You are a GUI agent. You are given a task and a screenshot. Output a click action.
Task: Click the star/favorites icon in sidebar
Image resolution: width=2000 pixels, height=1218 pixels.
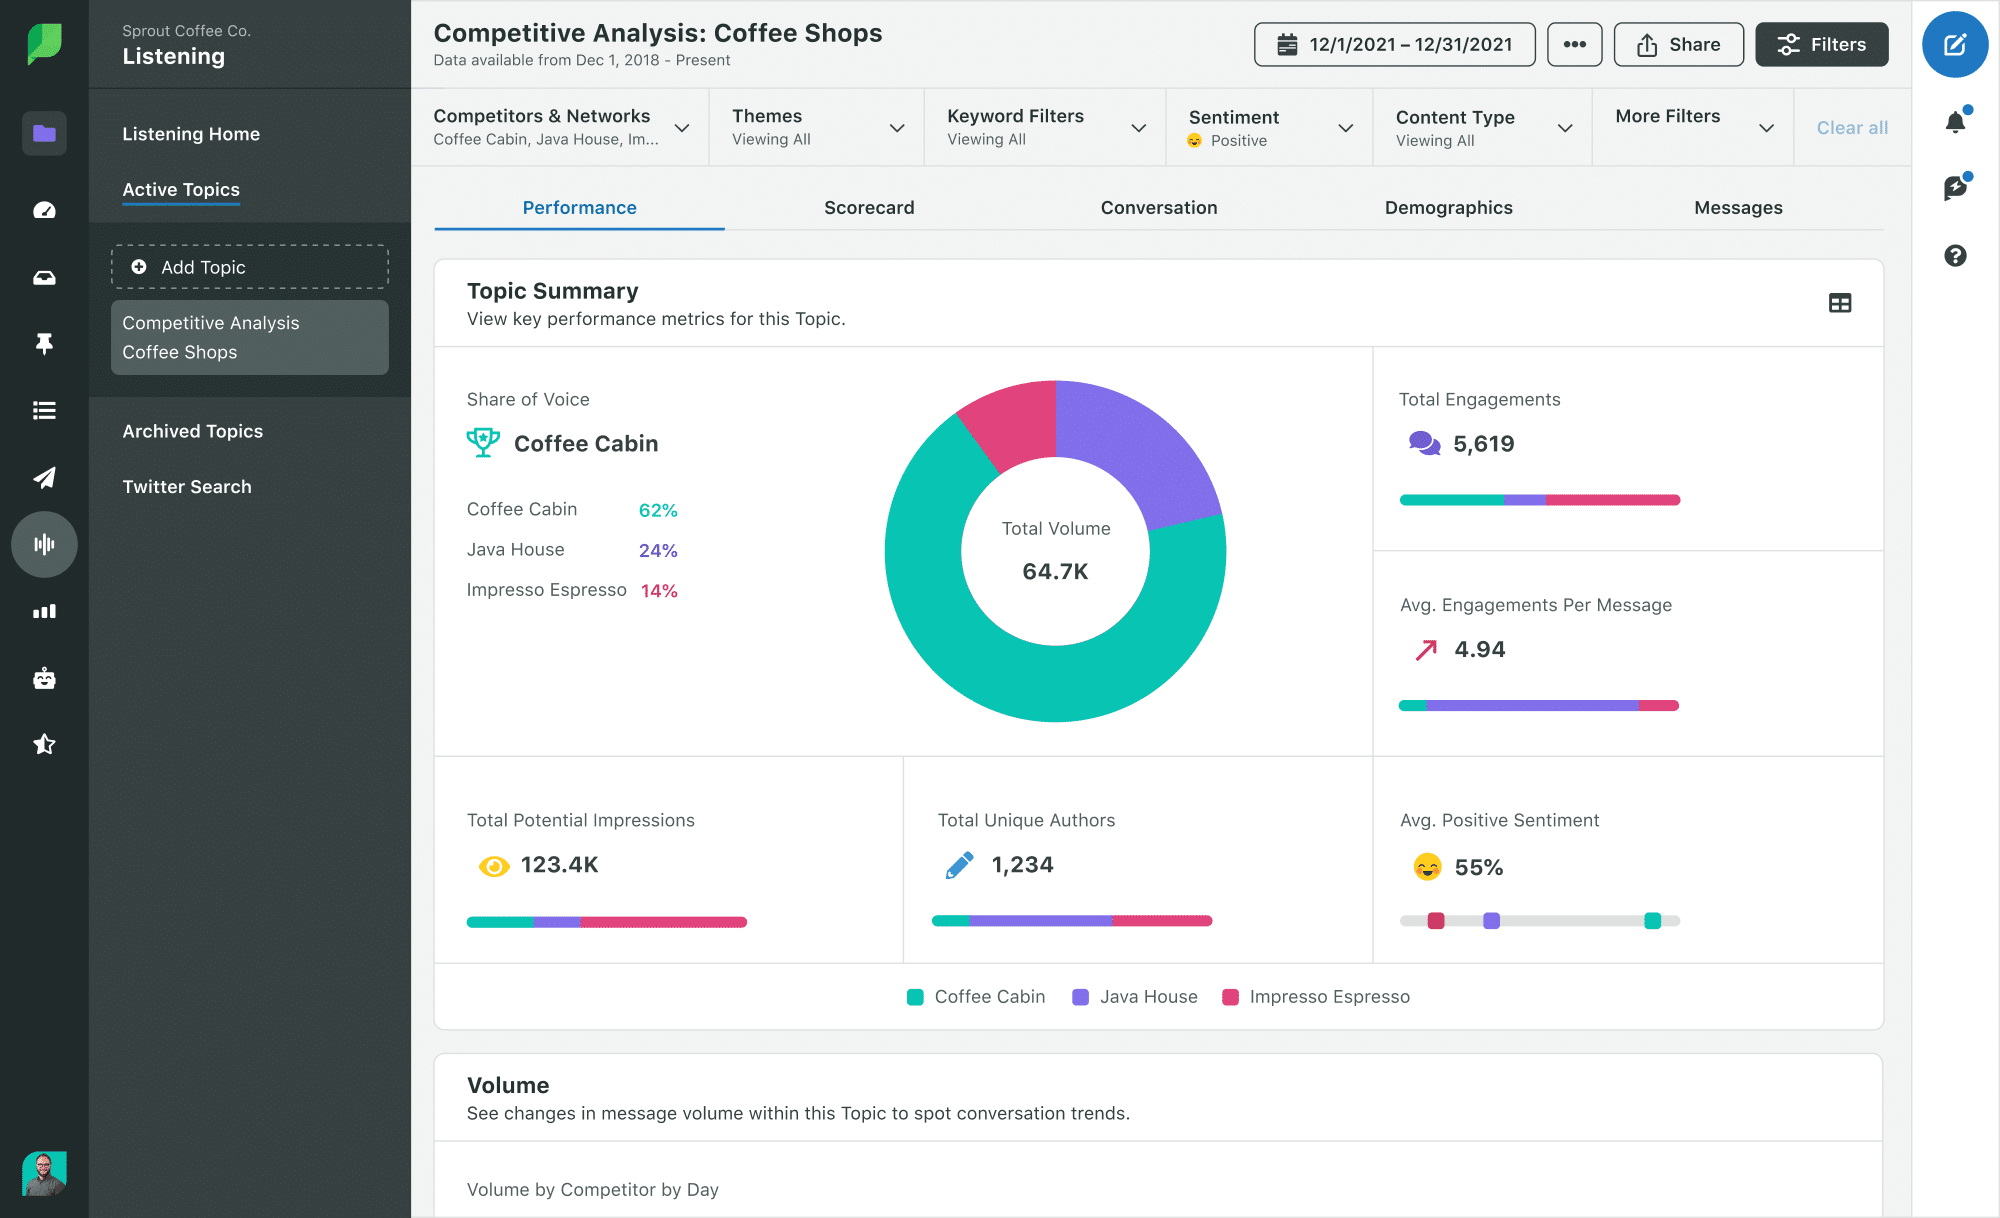pyautogui.click(x=41, y=743)
